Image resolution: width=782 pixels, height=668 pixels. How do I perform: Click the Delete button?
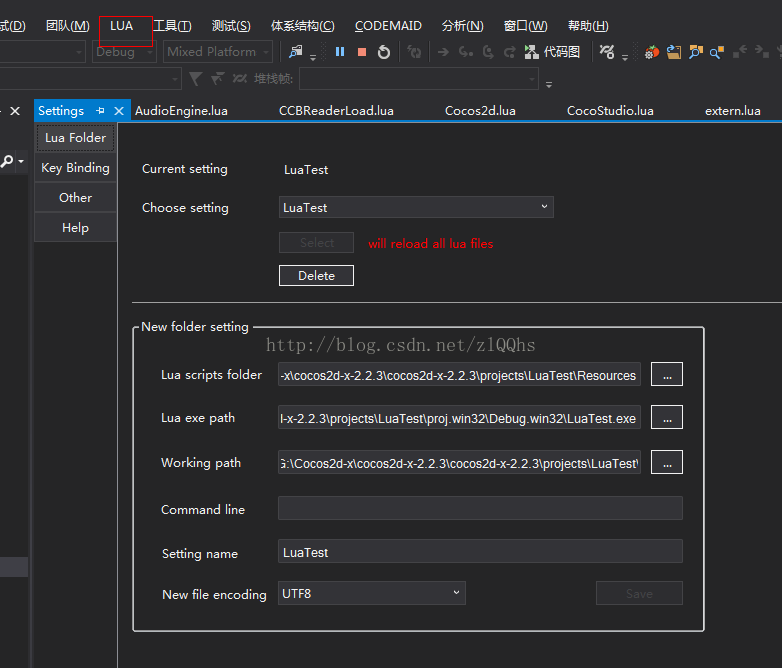click(316, 275)
